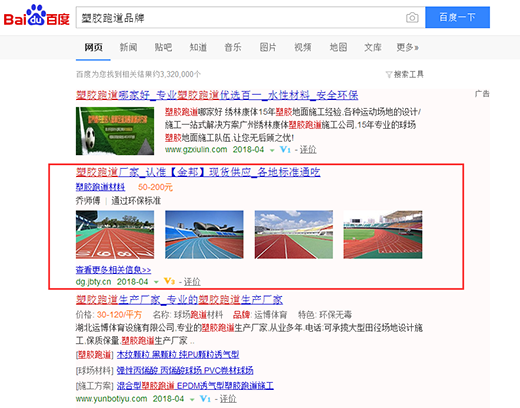Click the V1 badge next to www.gzxiulin.com

[x=285, y=149]
